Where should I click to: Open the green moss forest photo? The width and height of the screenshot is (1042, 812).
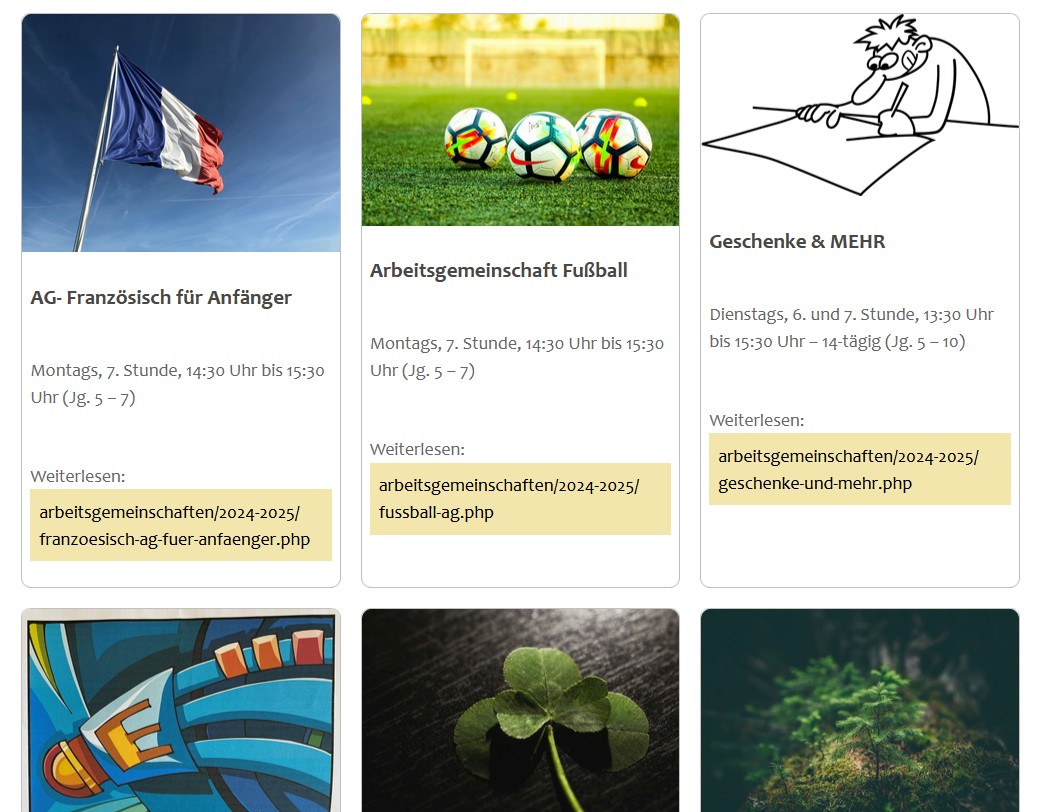(860, 710)
